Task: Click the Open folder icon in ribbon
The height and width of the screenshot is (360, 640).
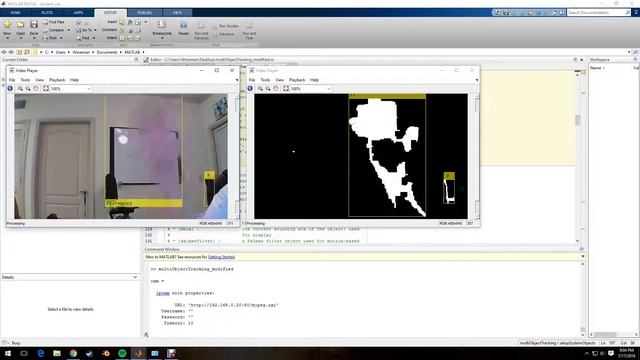Action: pyautogui.click(x=20, y=24)
